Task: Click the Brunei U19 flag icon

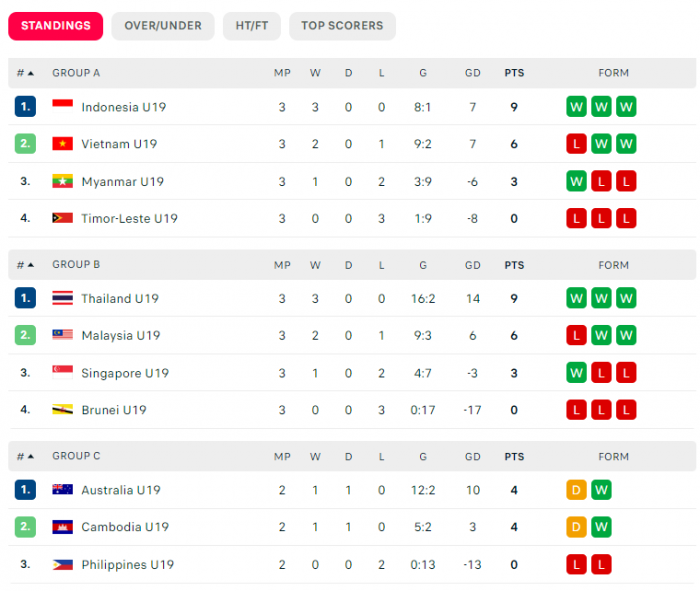Action: [62, 409]
